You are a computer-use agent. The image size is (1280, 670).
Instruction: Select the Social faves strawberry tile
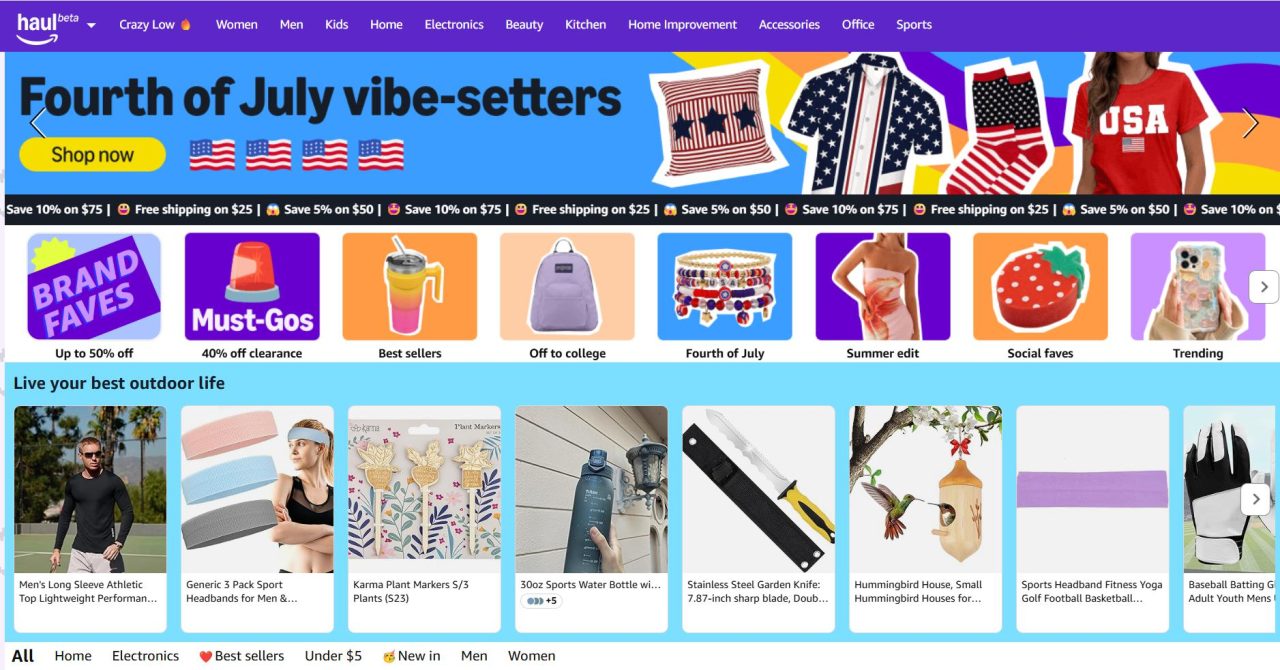coord(1040,296)
